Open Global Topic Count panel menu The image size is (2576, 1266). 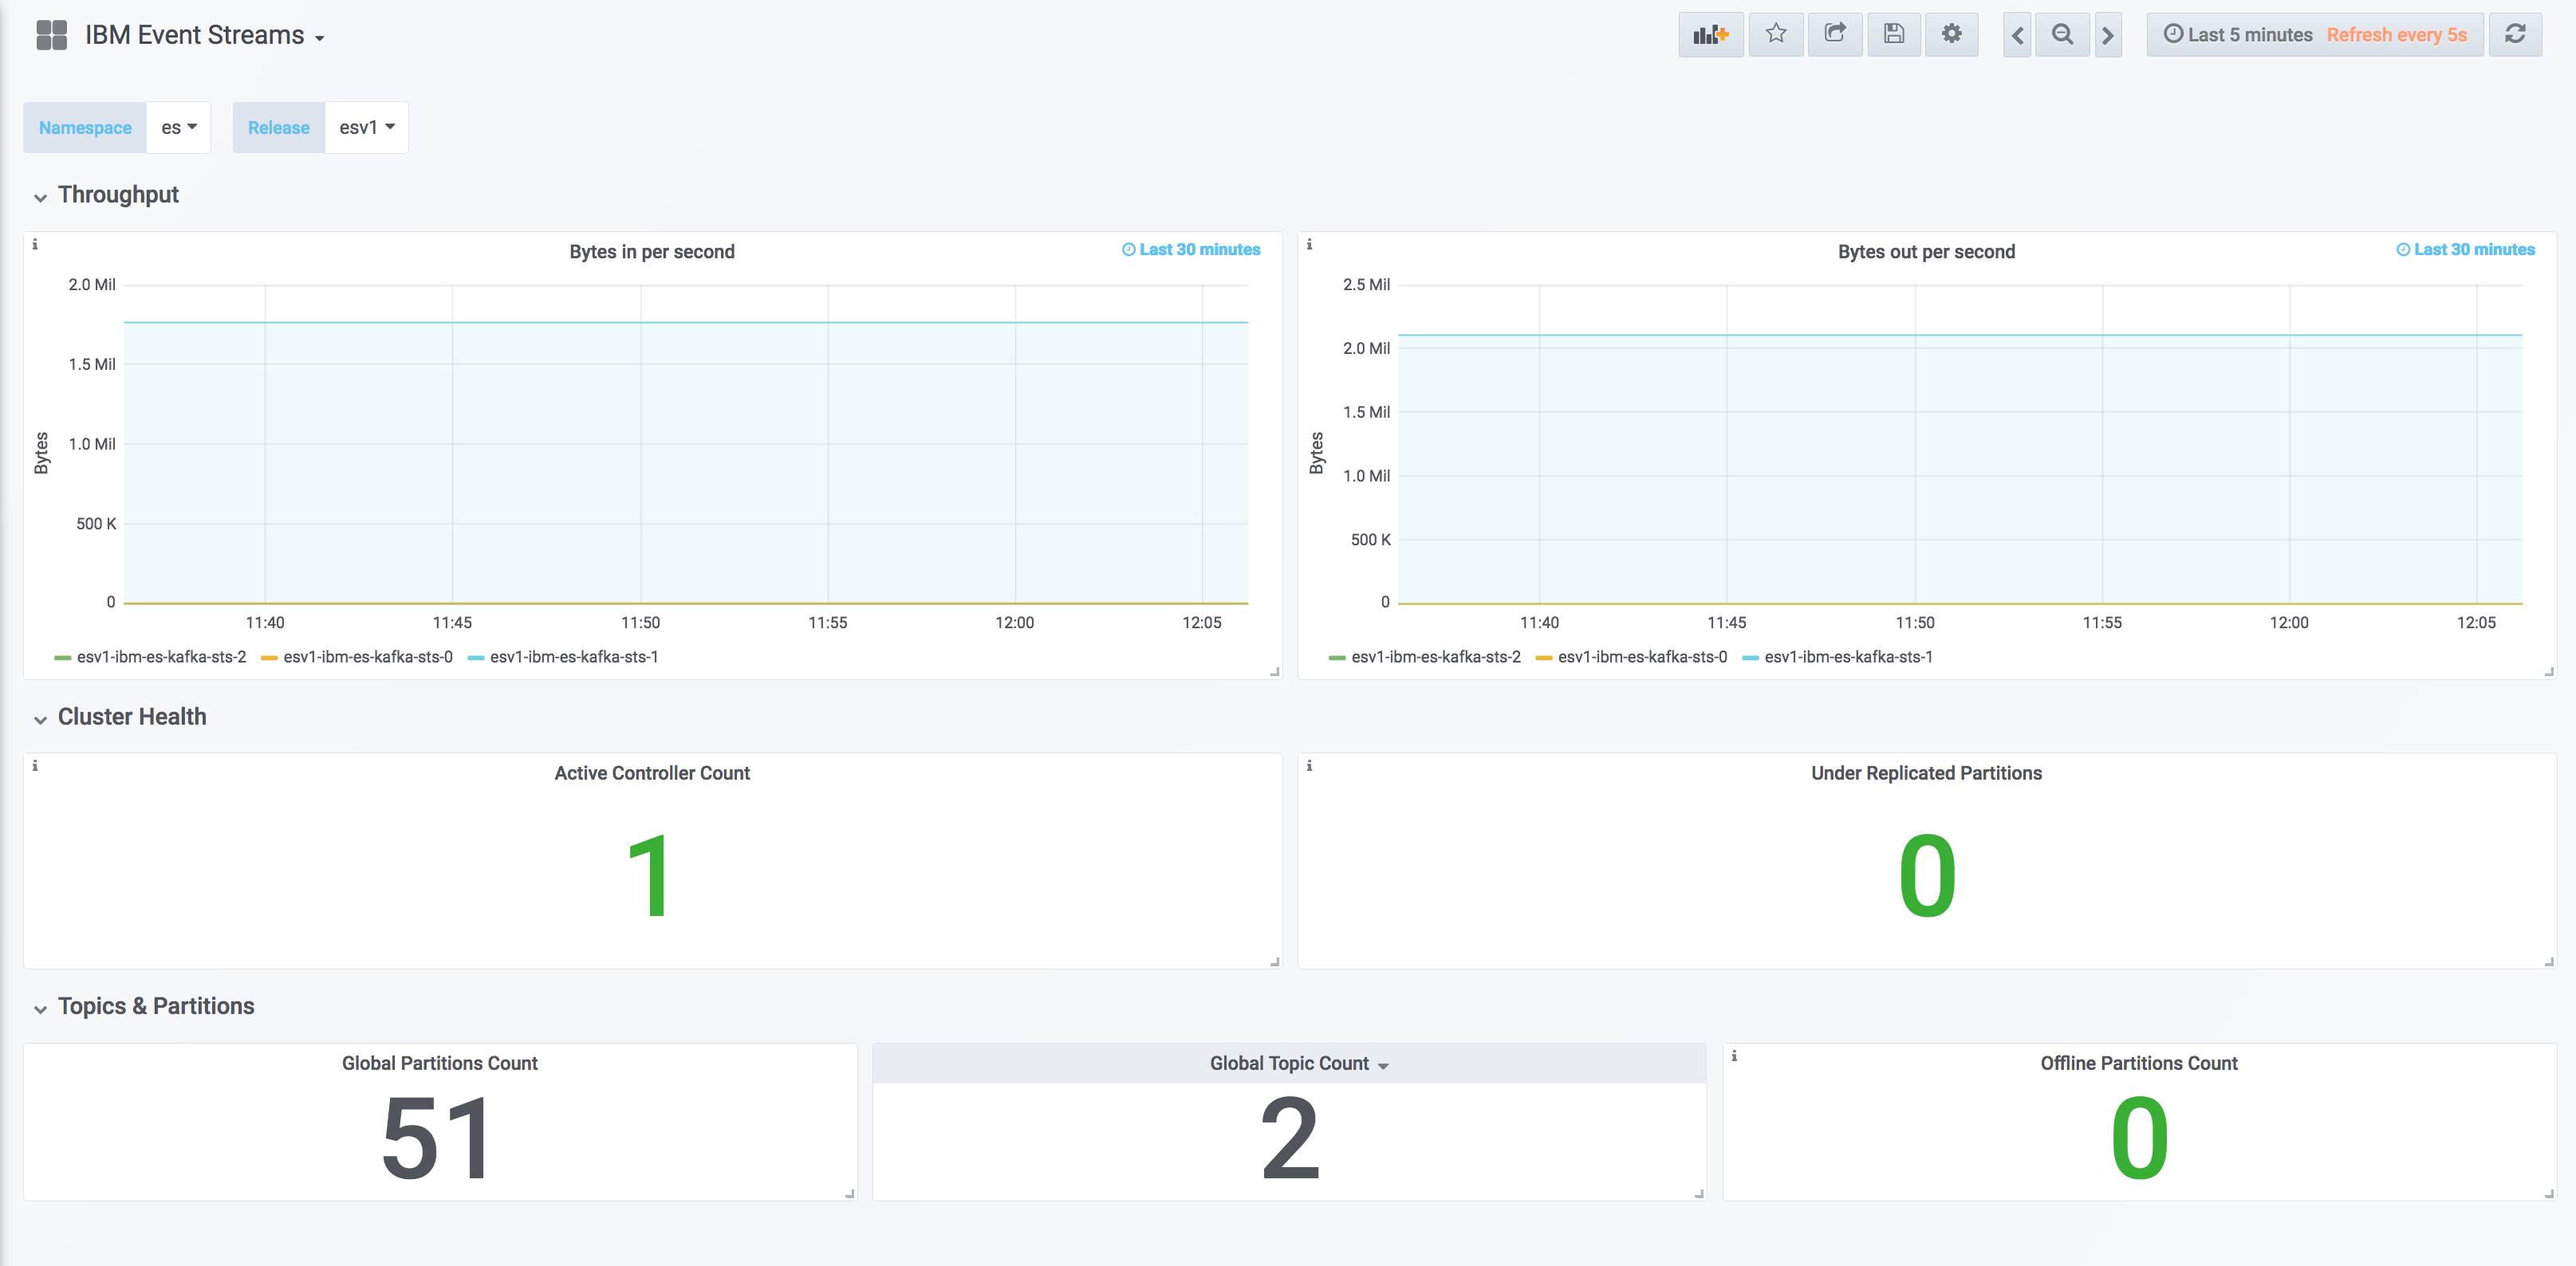click(x=1298, y=1063)
